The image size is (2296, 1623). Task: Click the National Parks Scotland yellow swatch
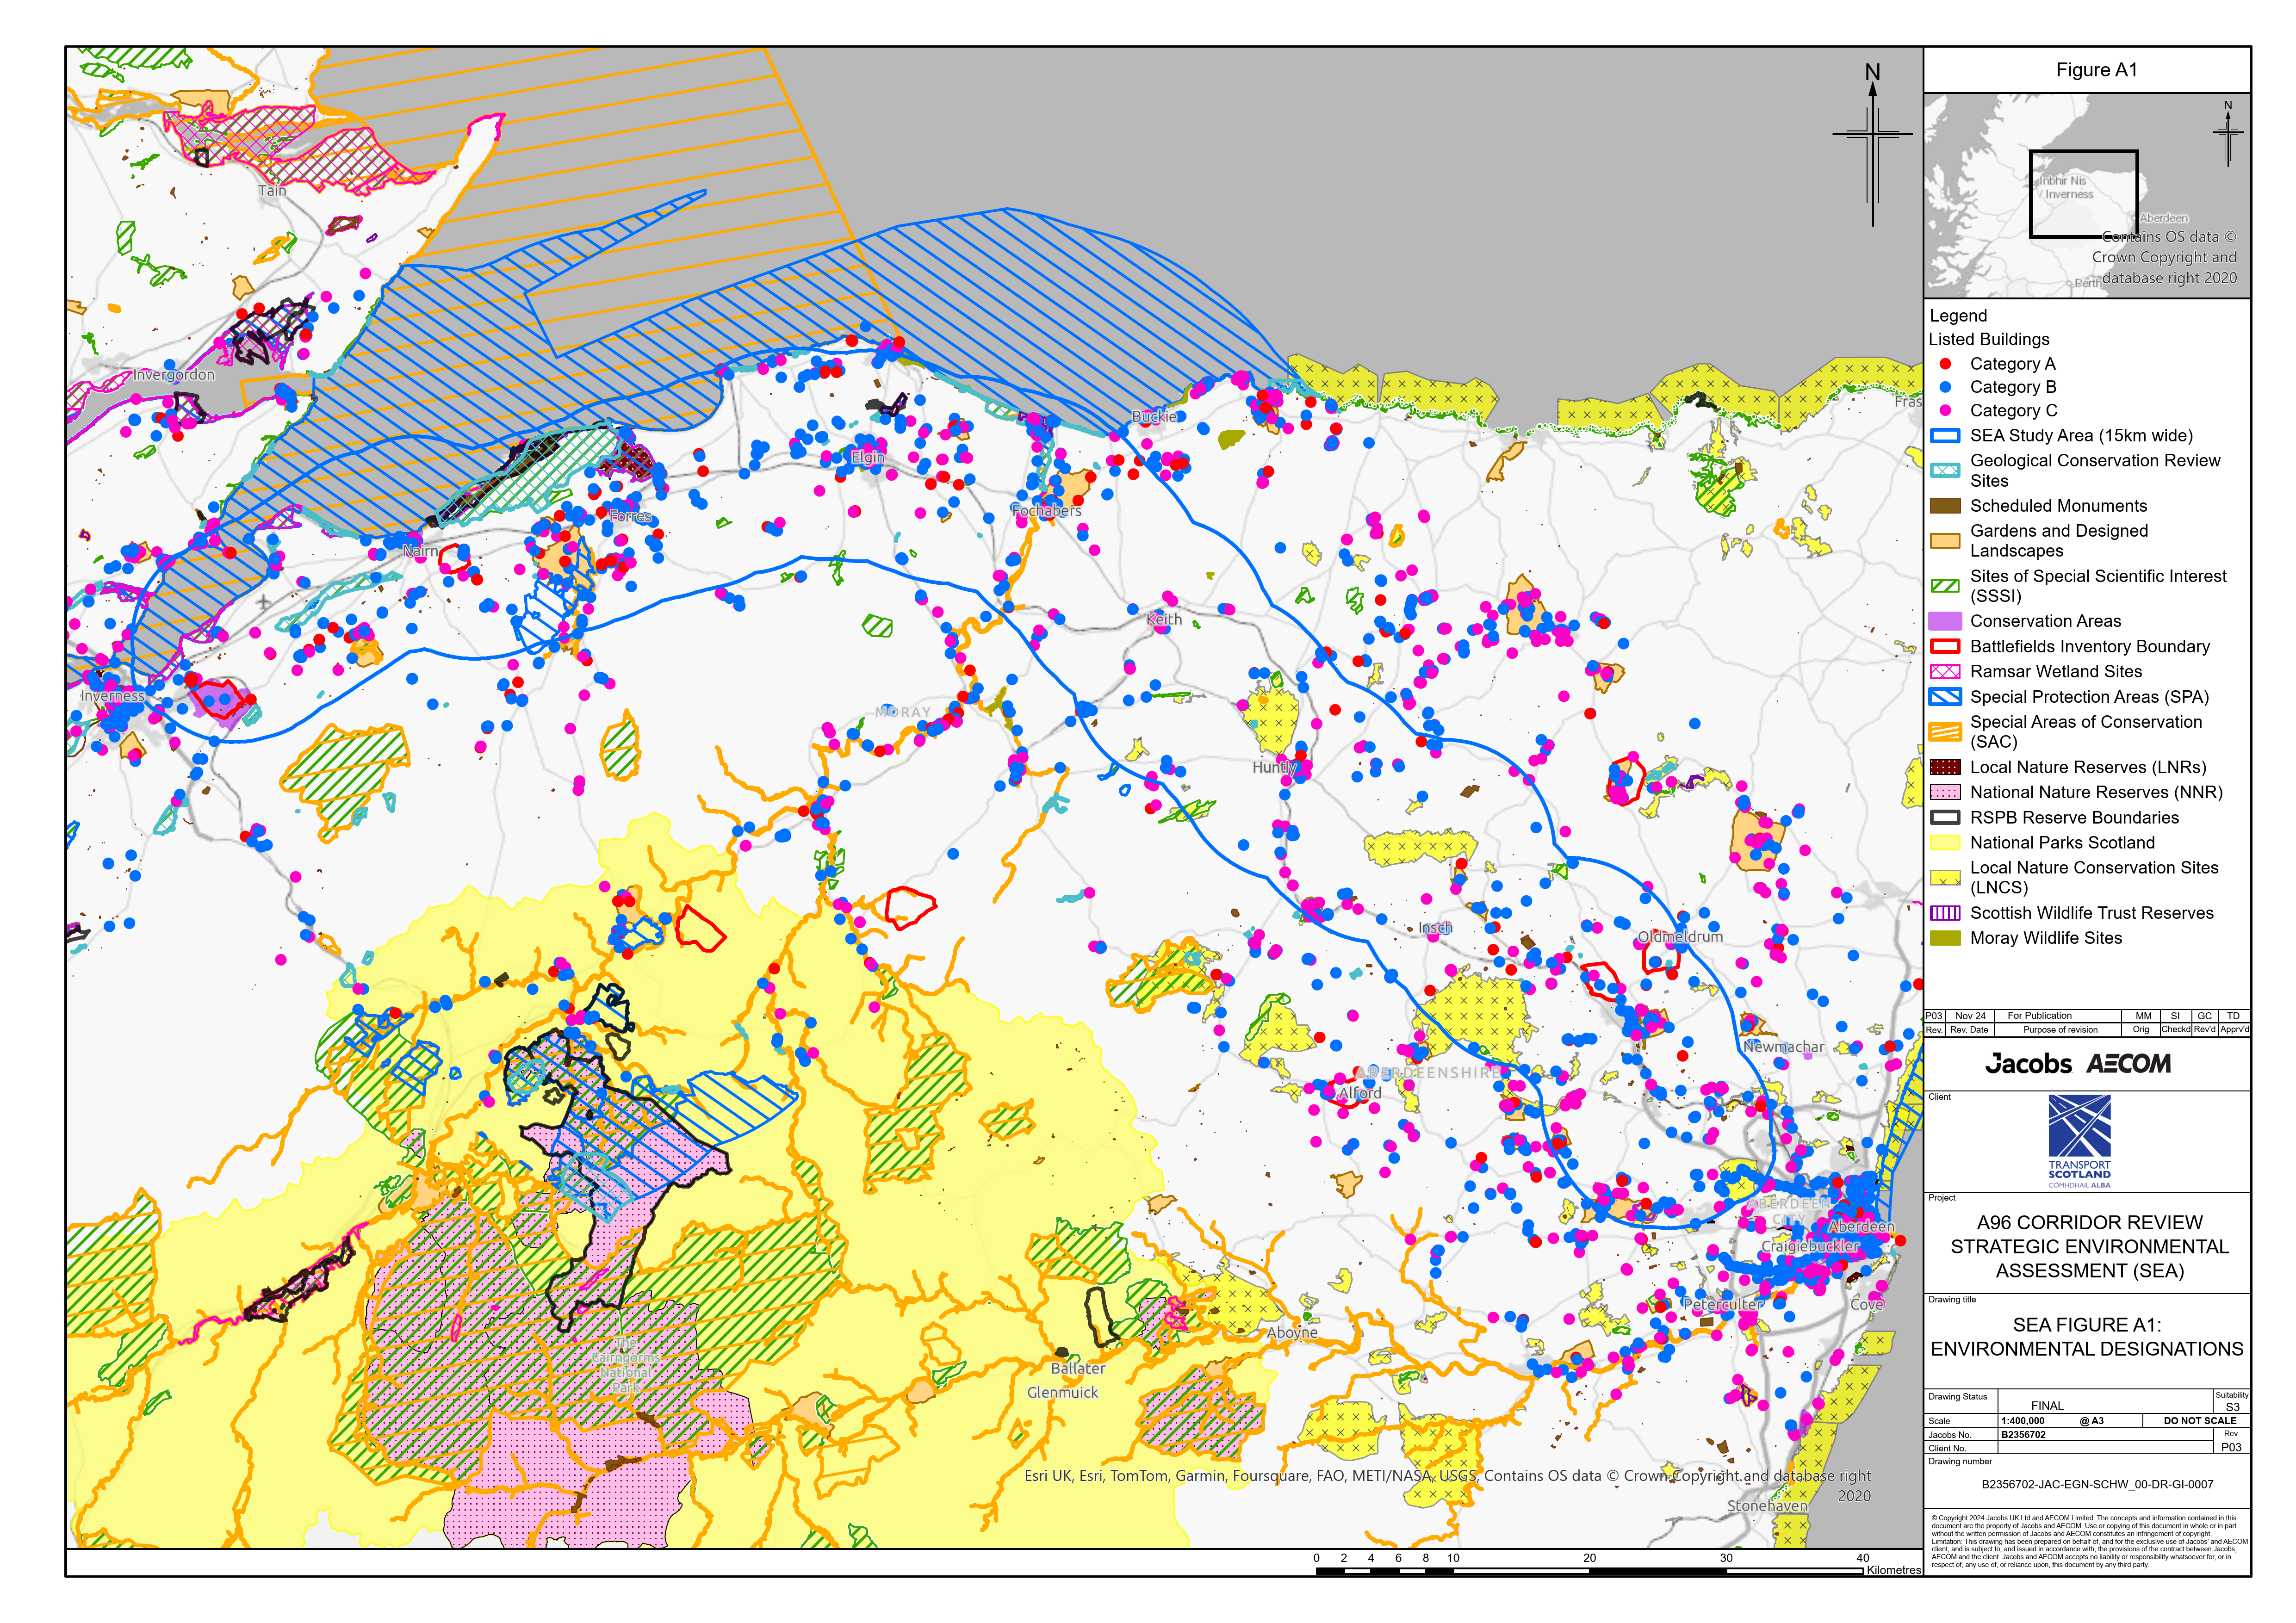[1944, 843]
